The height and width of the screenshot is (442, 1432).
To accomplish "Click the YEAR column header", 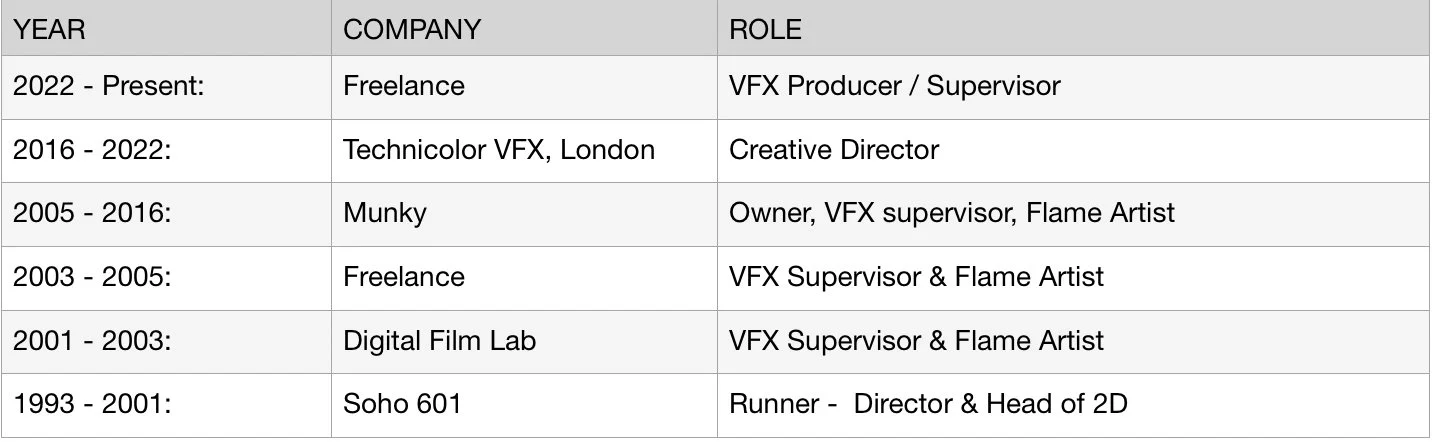I will pyautogui.click(x=49, y=29).
